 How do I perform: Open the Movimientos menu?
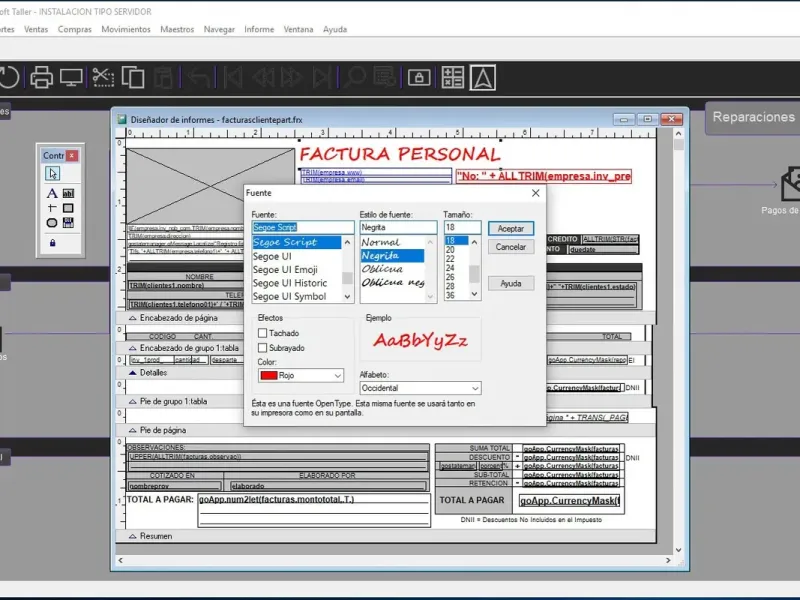(126, 30)
